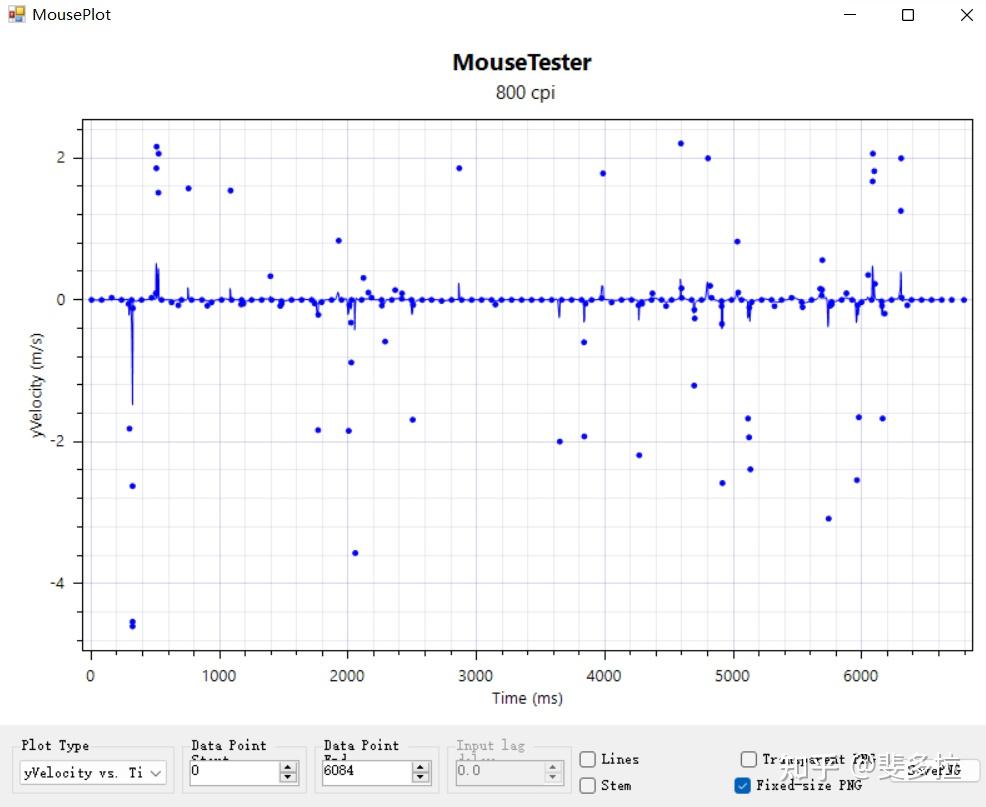
Task: Minimize the MousePlot window
Action: coord(850,14)
